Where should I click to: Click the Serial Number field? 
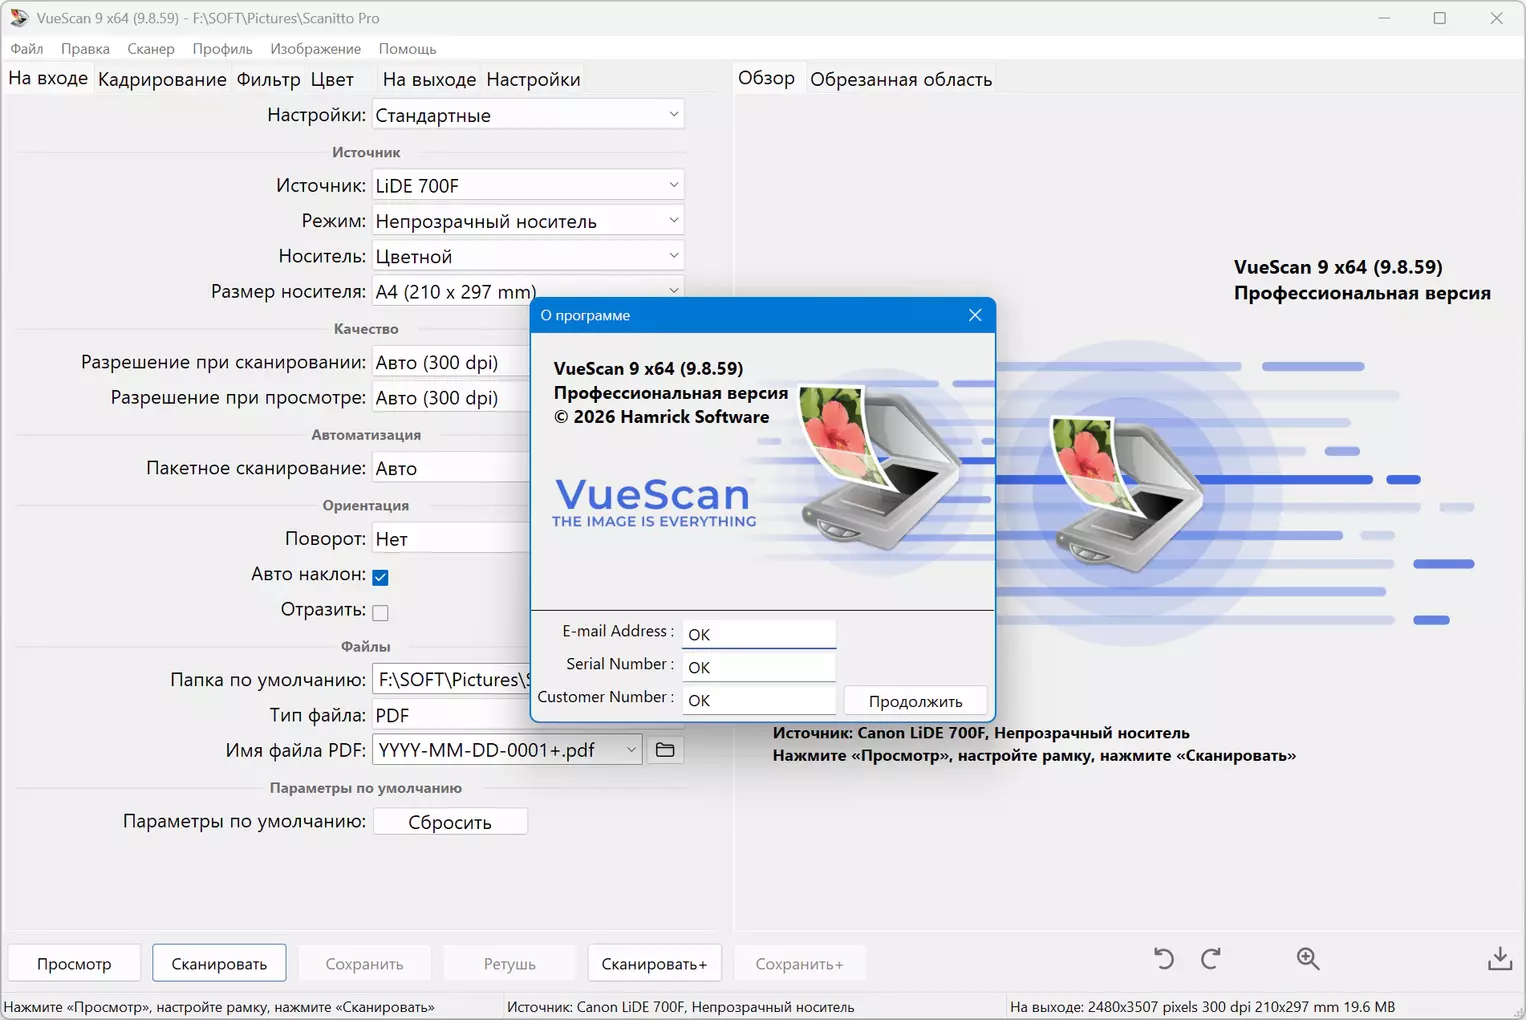(758, 667)
